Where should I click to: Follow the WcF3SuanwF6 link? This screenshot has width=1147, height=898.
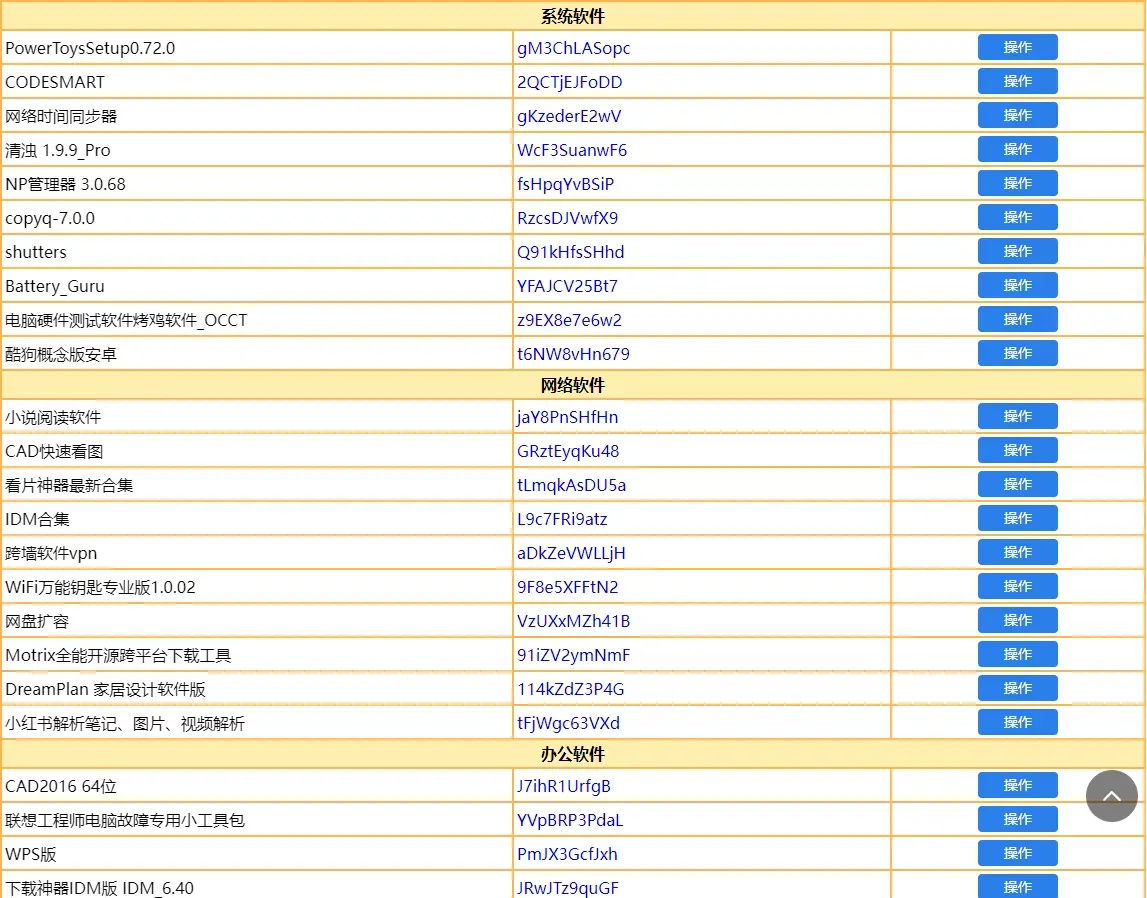(572, 150)
